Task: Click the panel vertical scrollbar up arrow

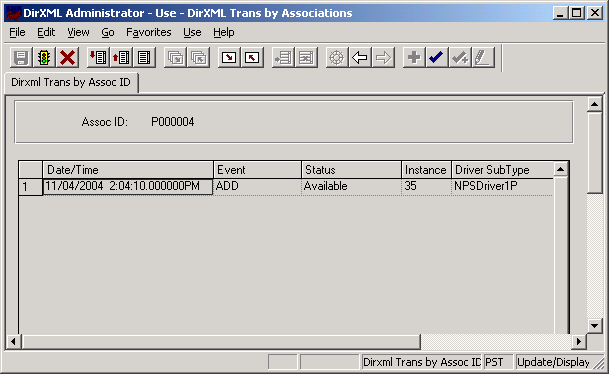Action: (595, 104)
